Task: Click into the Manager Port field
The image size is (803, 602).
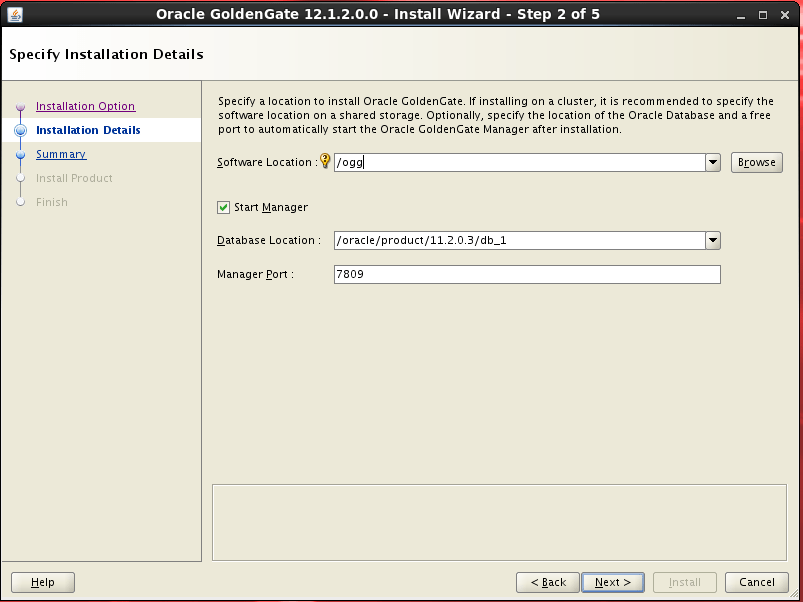Action: click(x=527, y=274)
